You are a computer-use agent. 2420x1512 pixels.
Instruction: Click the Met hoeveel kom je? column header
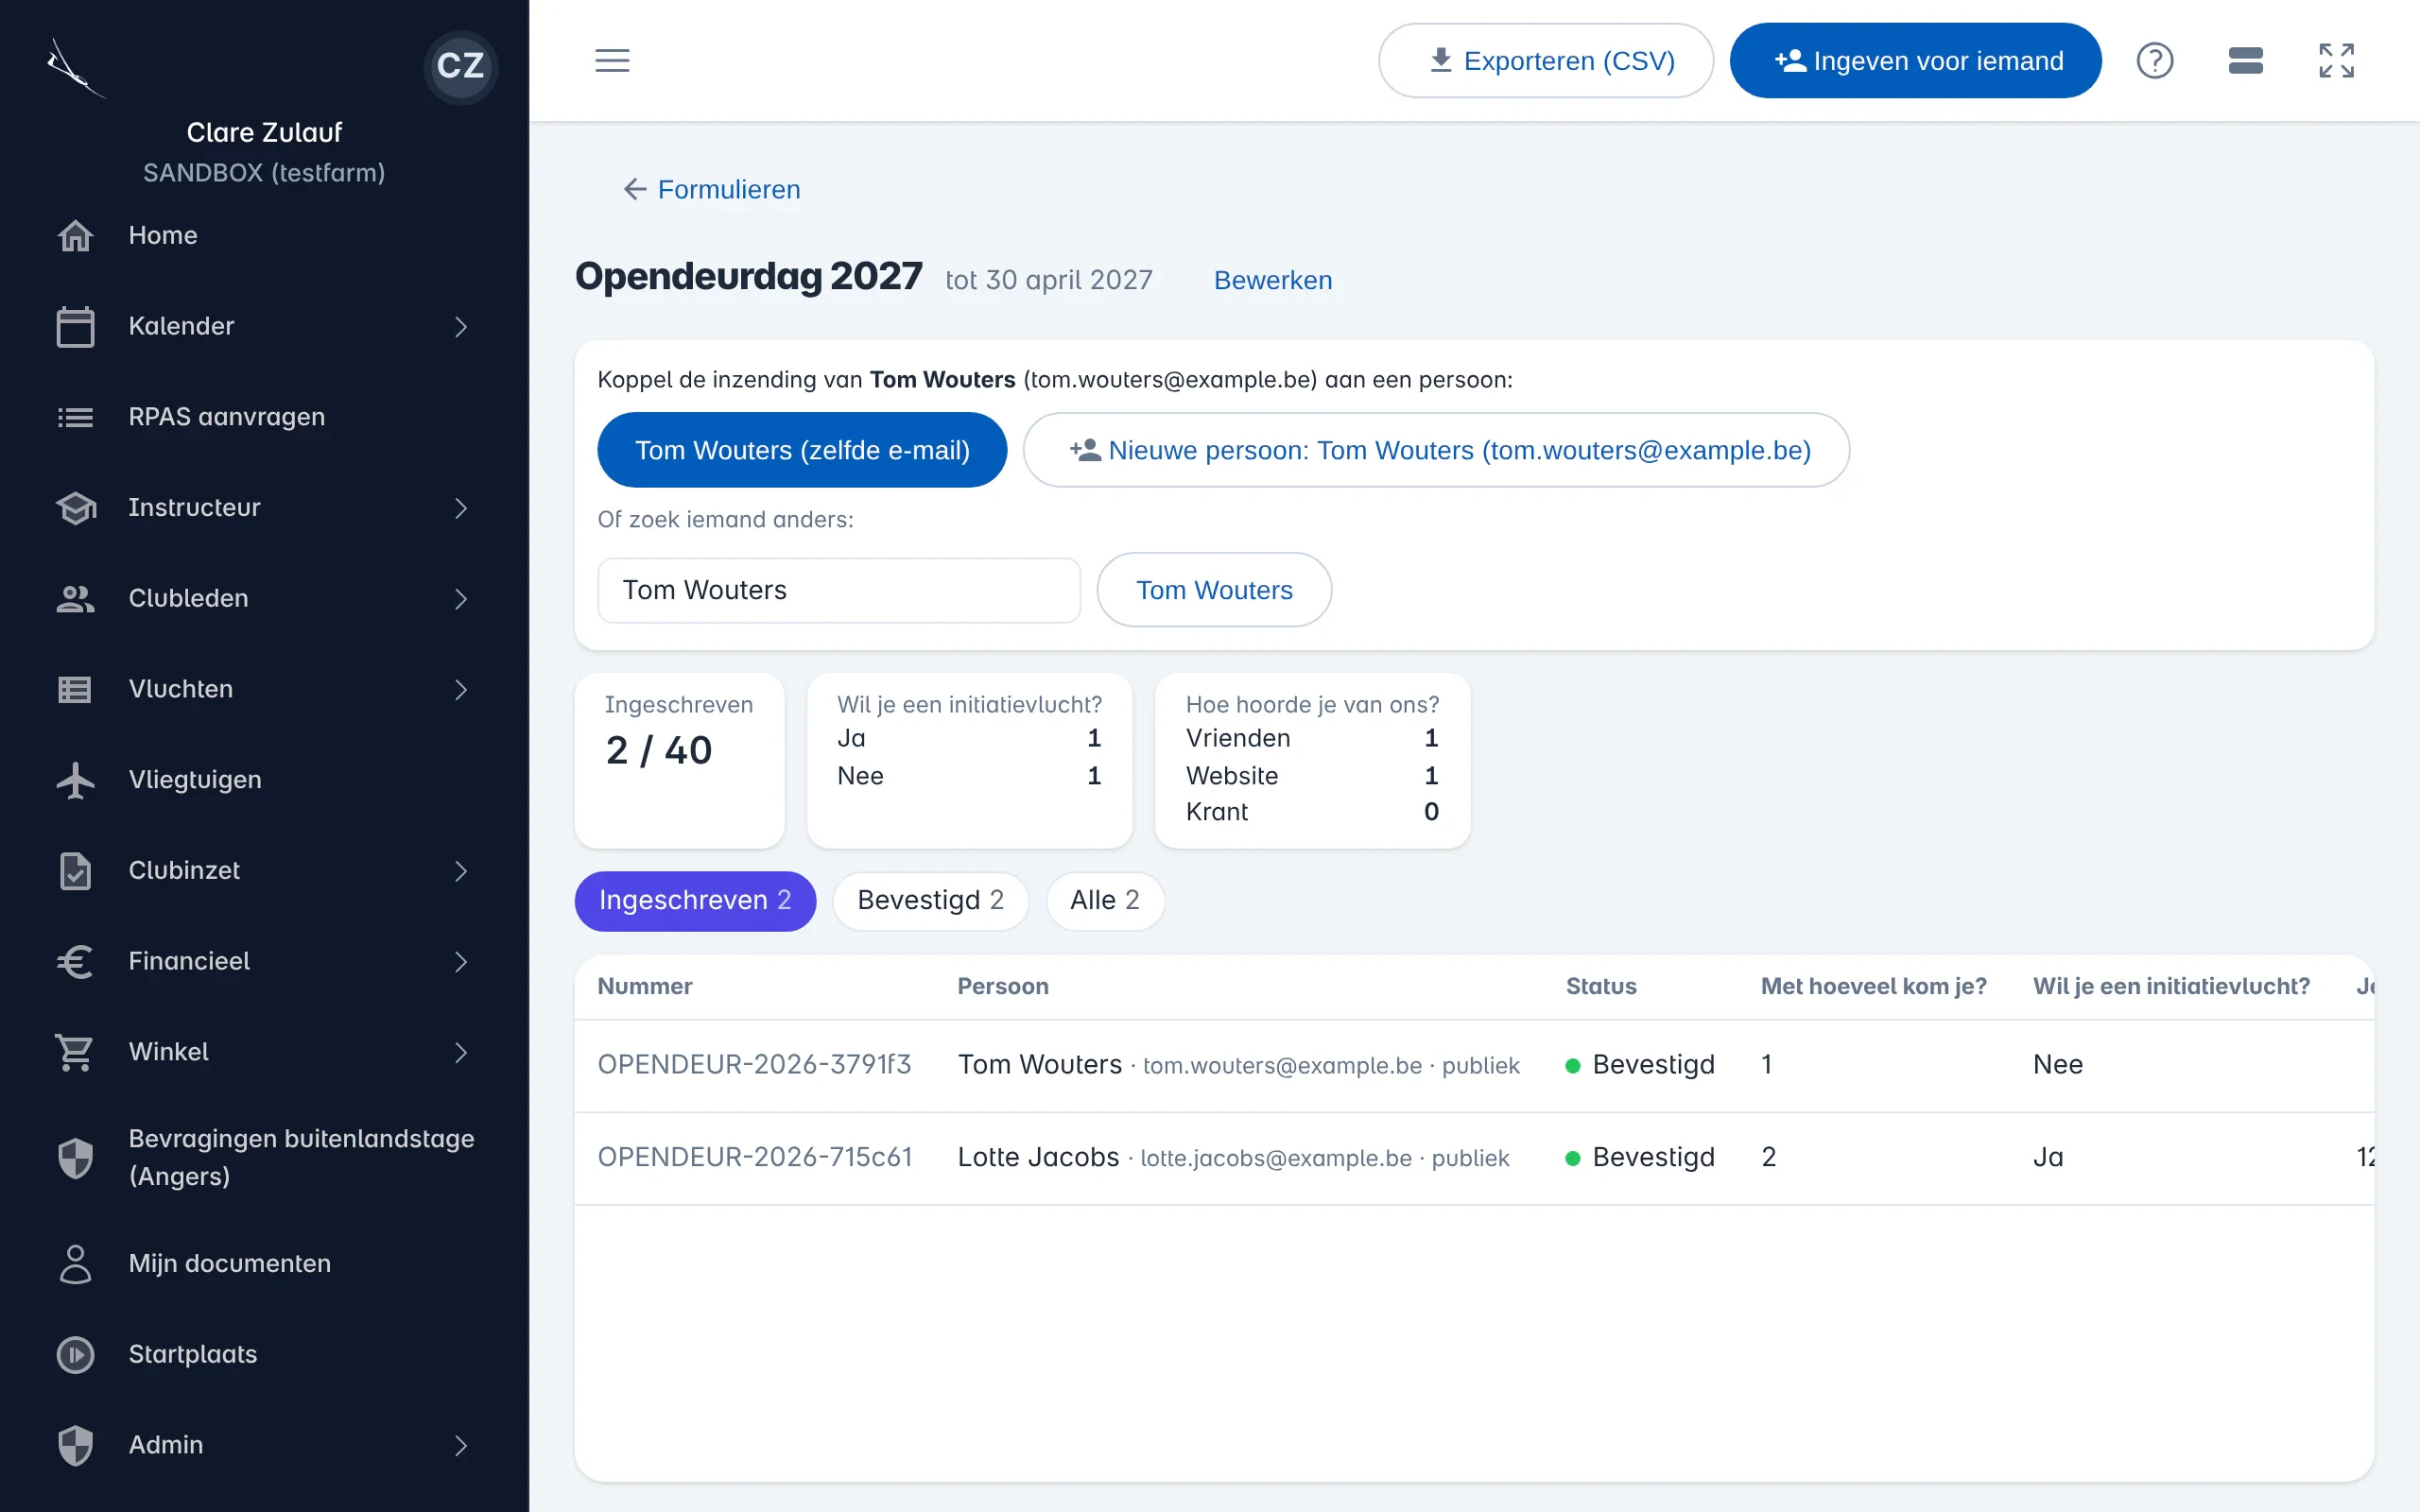point(1873,987)
